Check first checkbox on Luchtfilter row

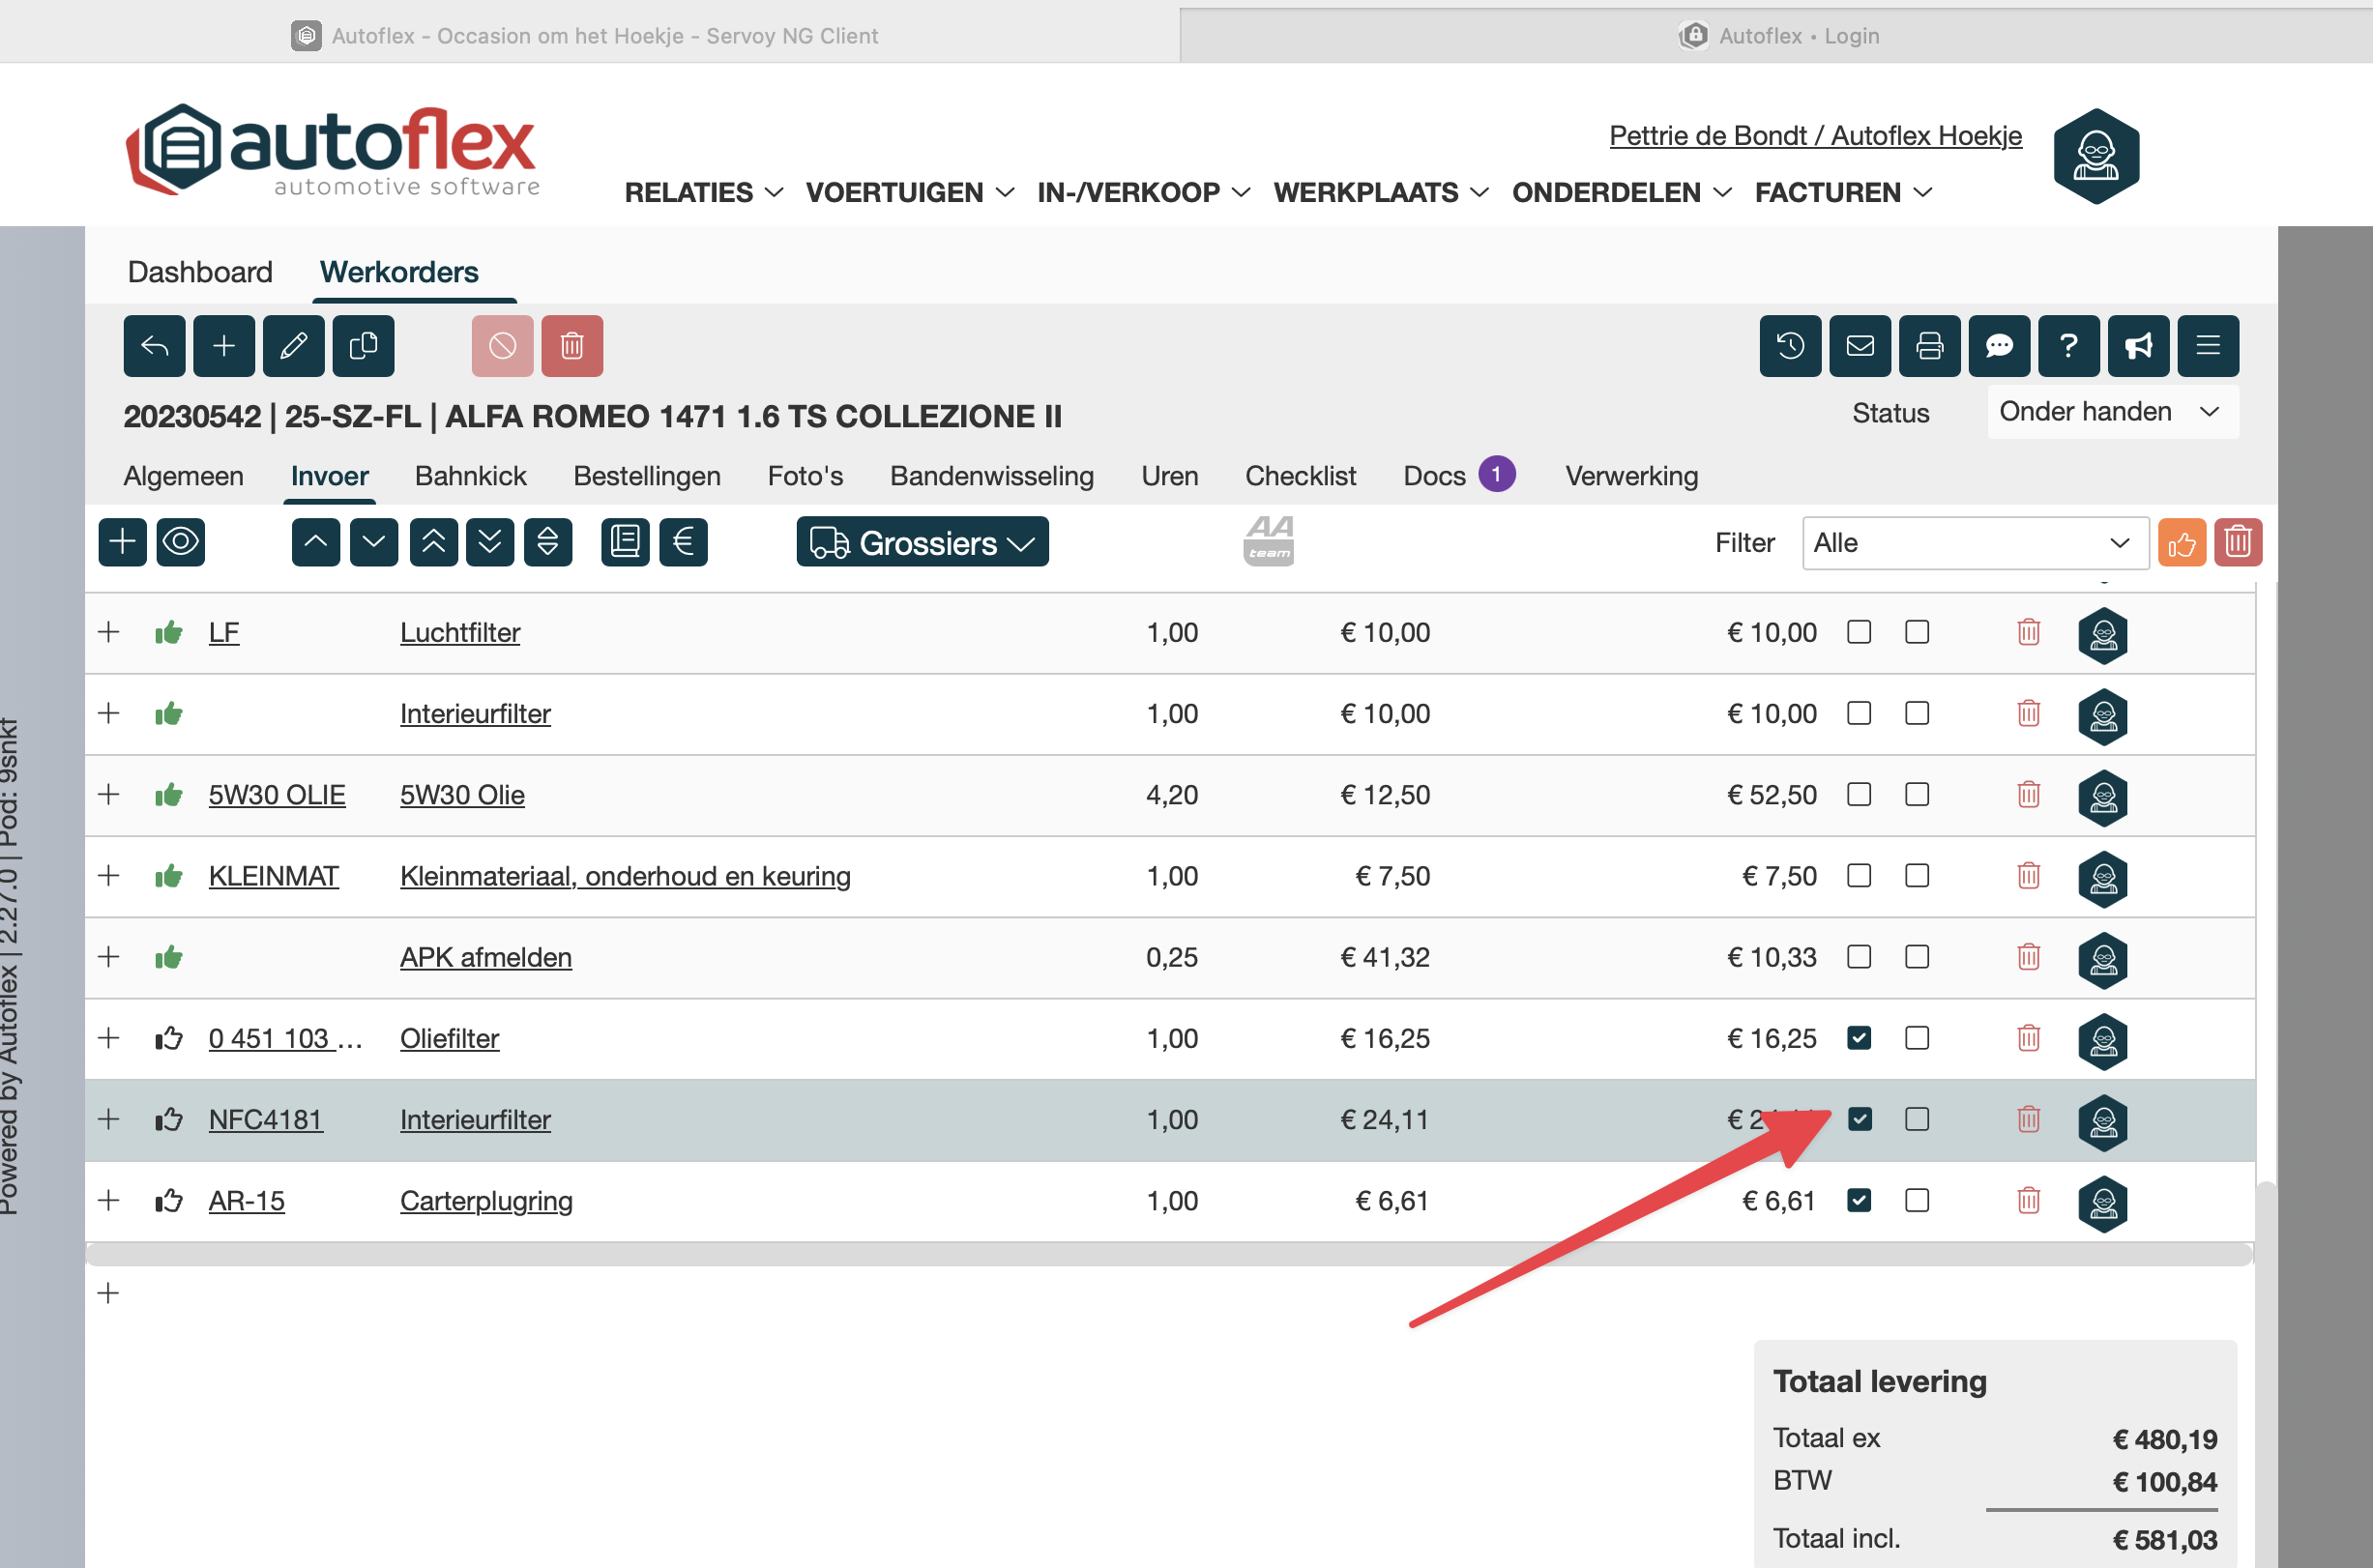tap(1859, 632)
